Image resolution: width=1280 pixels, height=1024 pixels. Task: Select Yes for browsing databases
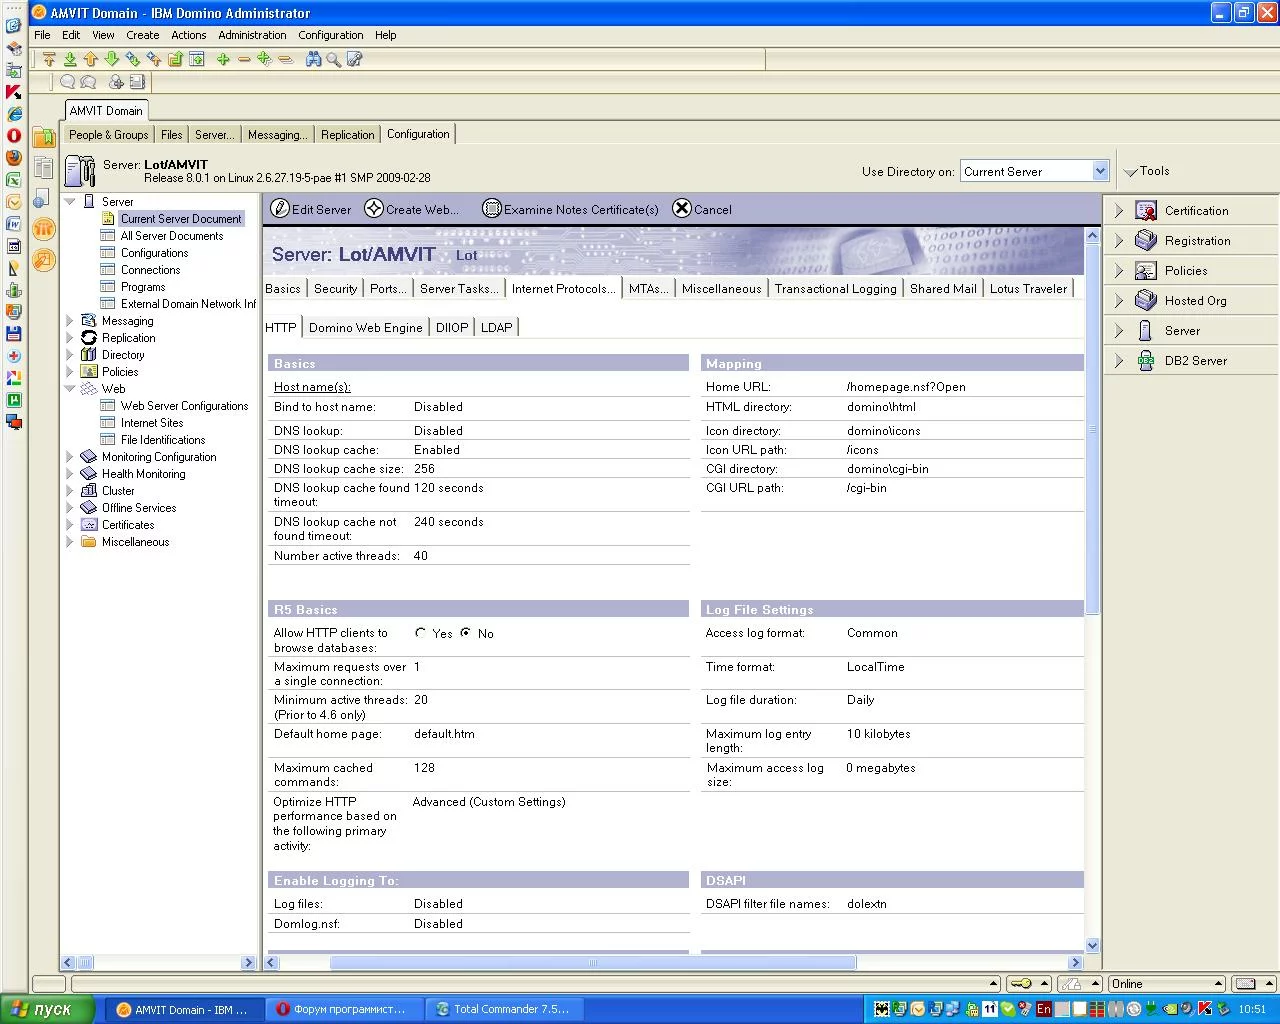point(421,633)
